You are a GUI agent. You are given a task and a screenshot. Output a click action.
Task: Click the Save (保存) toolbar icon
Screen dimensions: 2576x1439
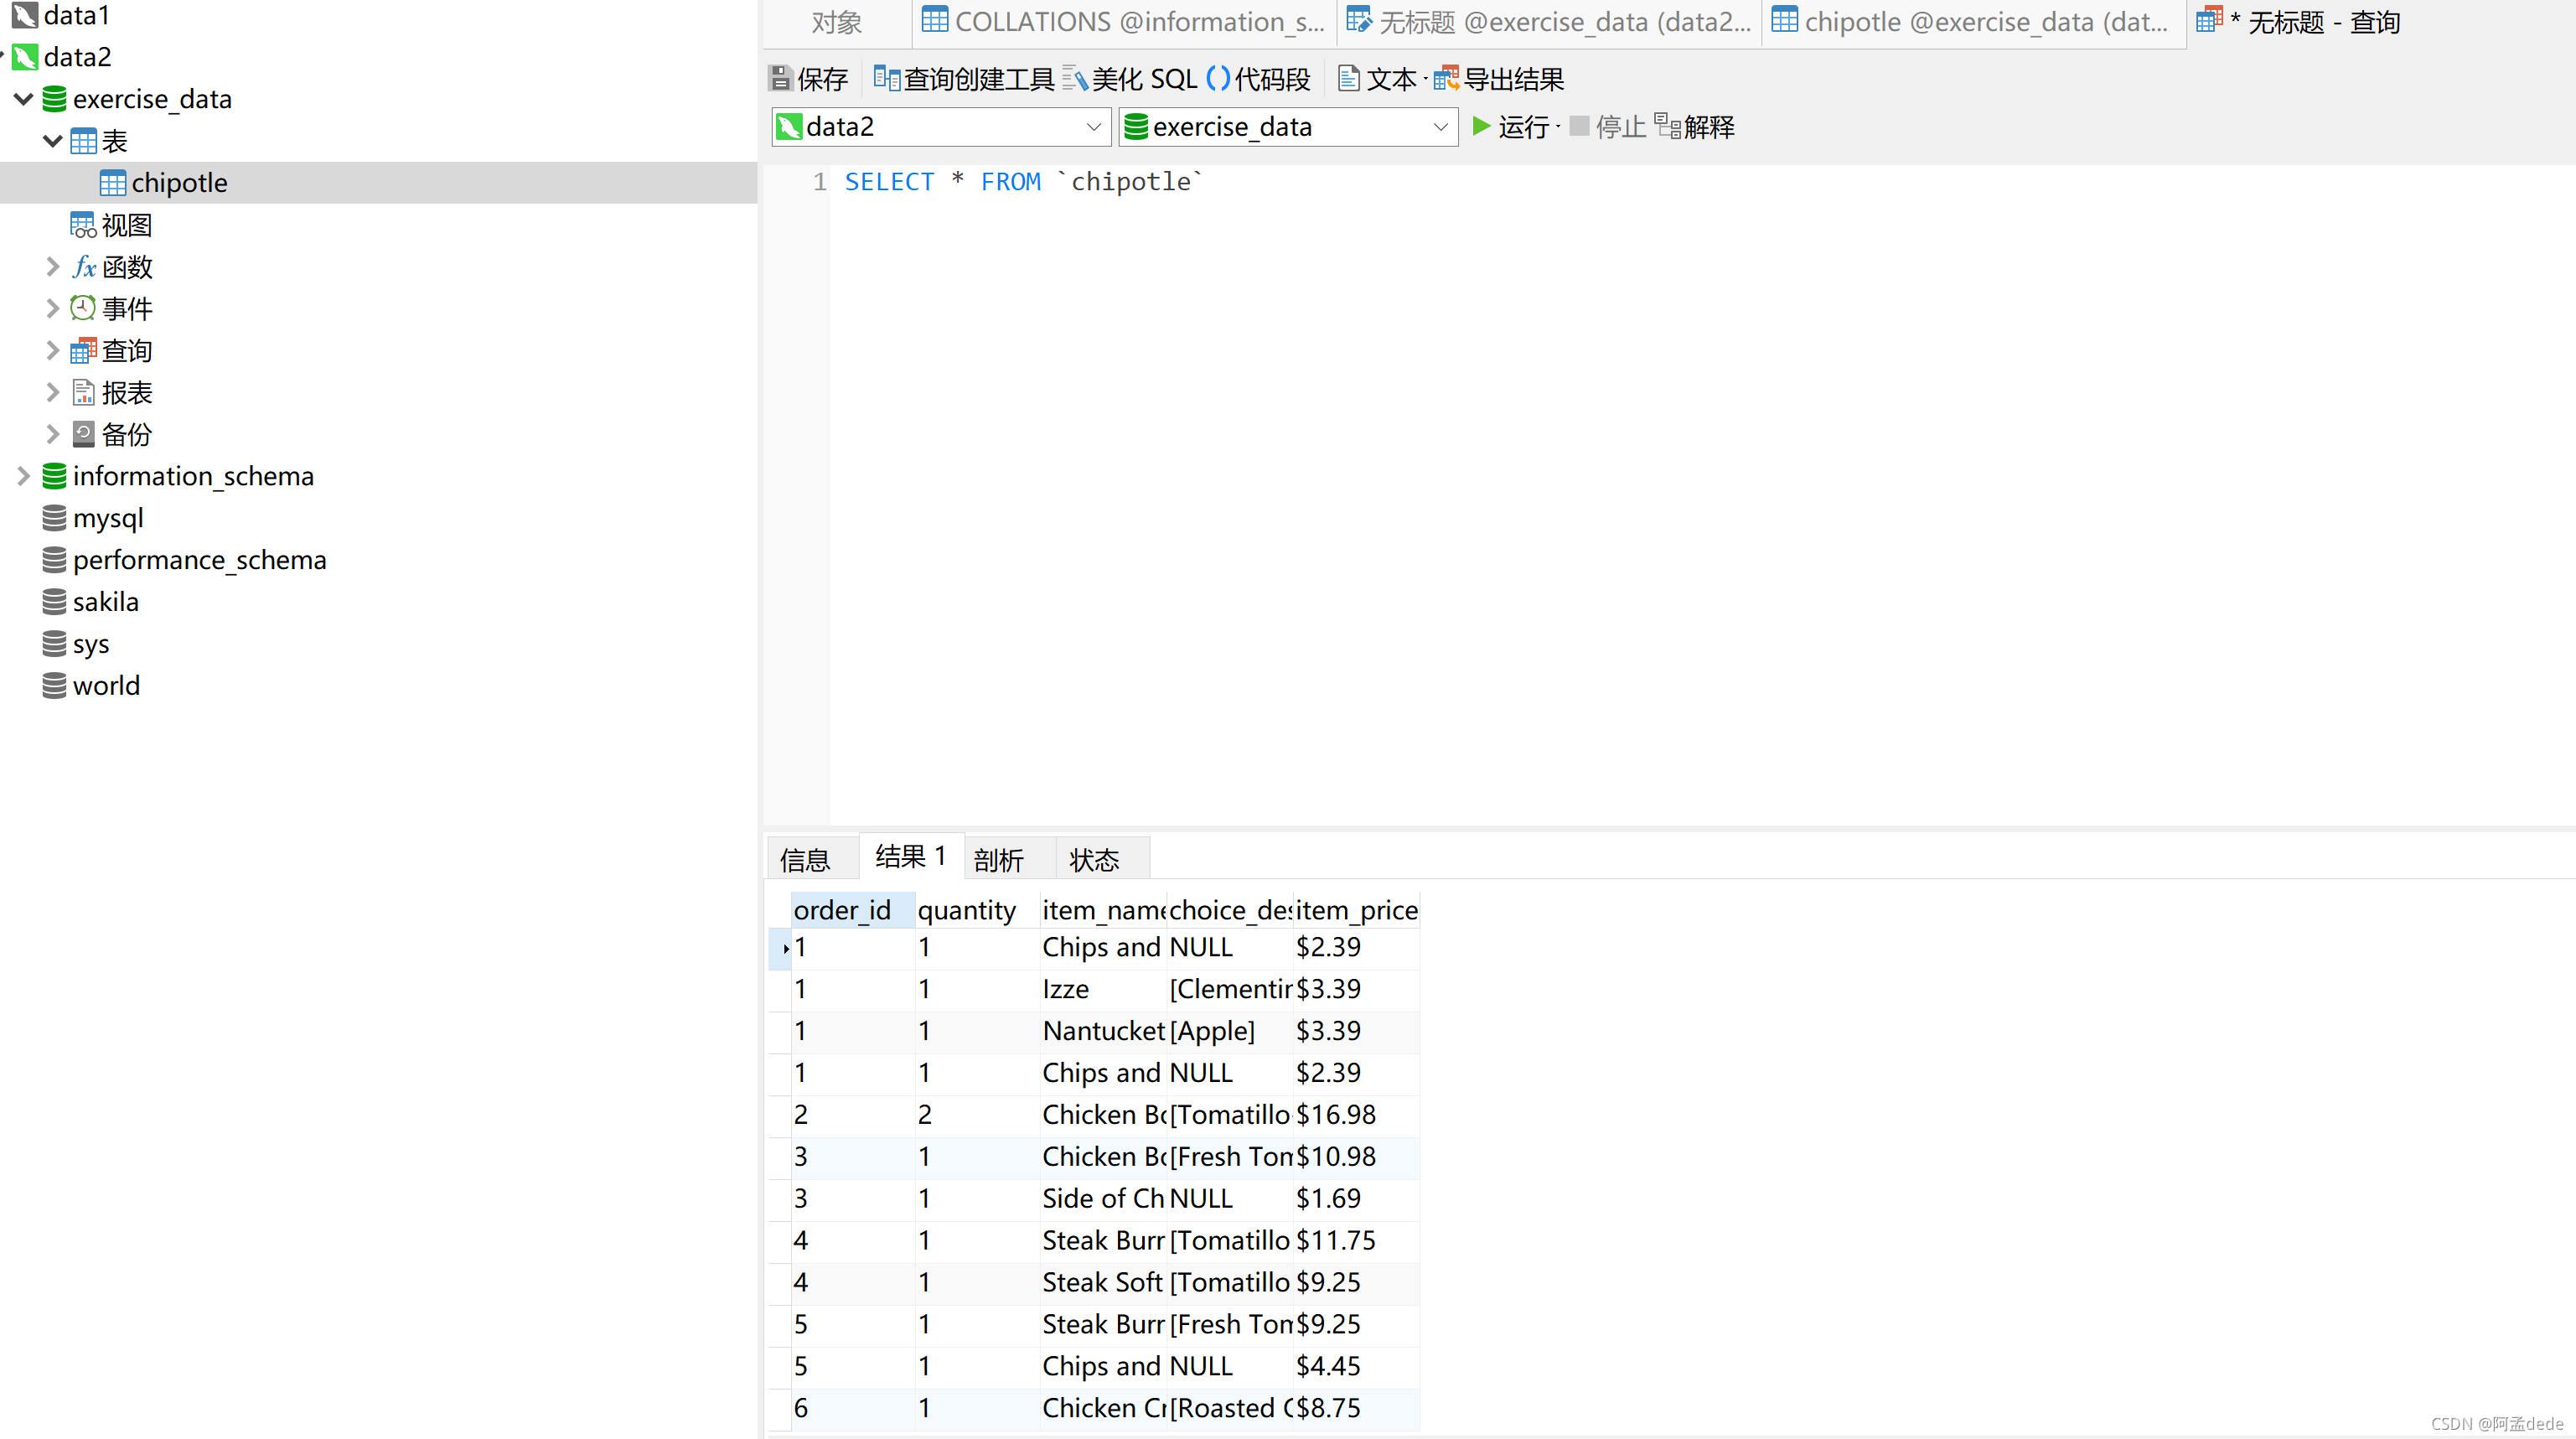point(781,78)
